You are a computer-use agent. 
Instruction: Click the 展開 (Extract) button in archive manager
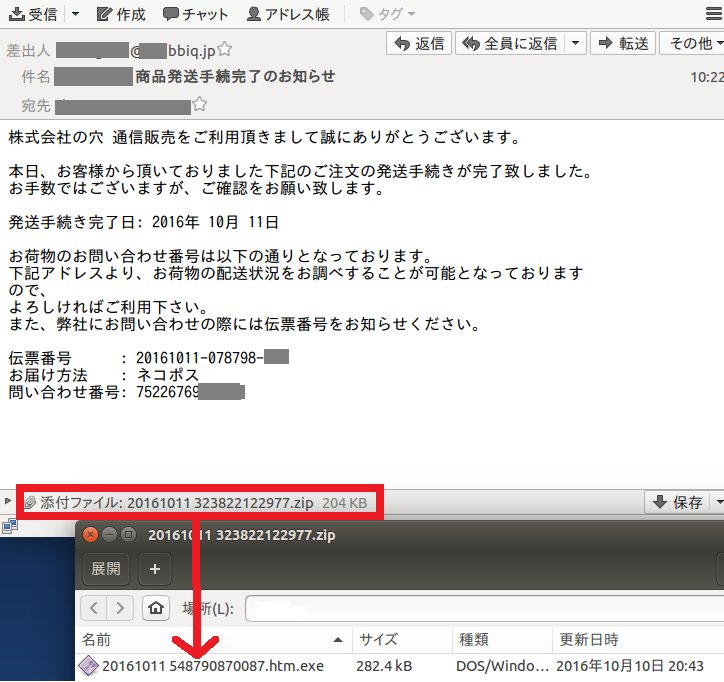click(x=106, y=568)
